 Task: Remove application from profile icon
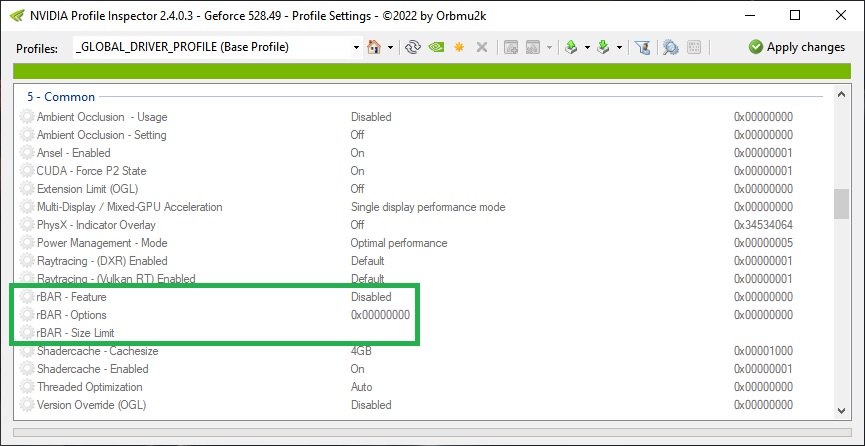[x=532, y=47]
